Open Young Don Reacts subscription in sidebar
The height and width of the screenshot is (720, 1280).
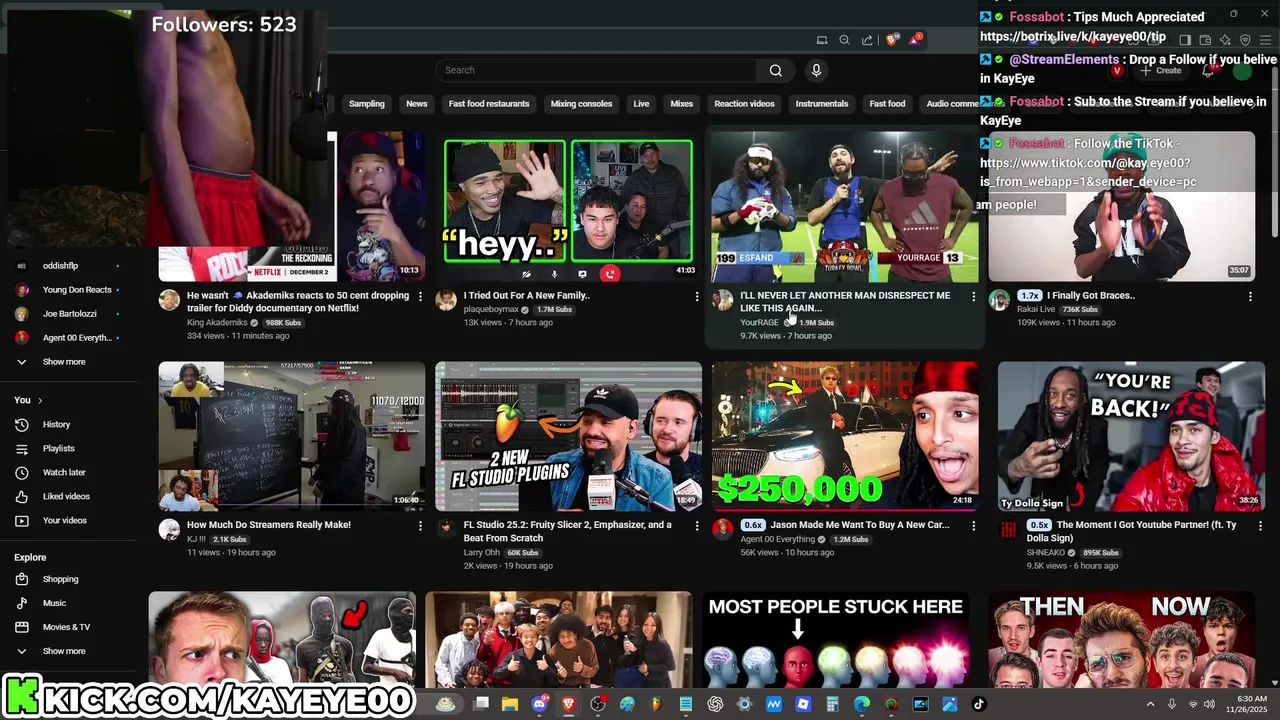[x=77, y=290]
